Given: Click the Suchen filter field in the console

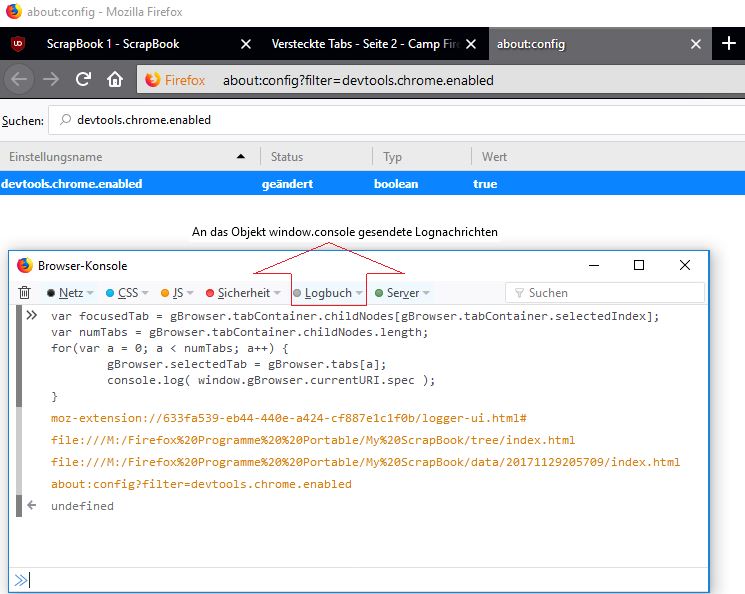Looking at the screenshot, I should [610, 293].
